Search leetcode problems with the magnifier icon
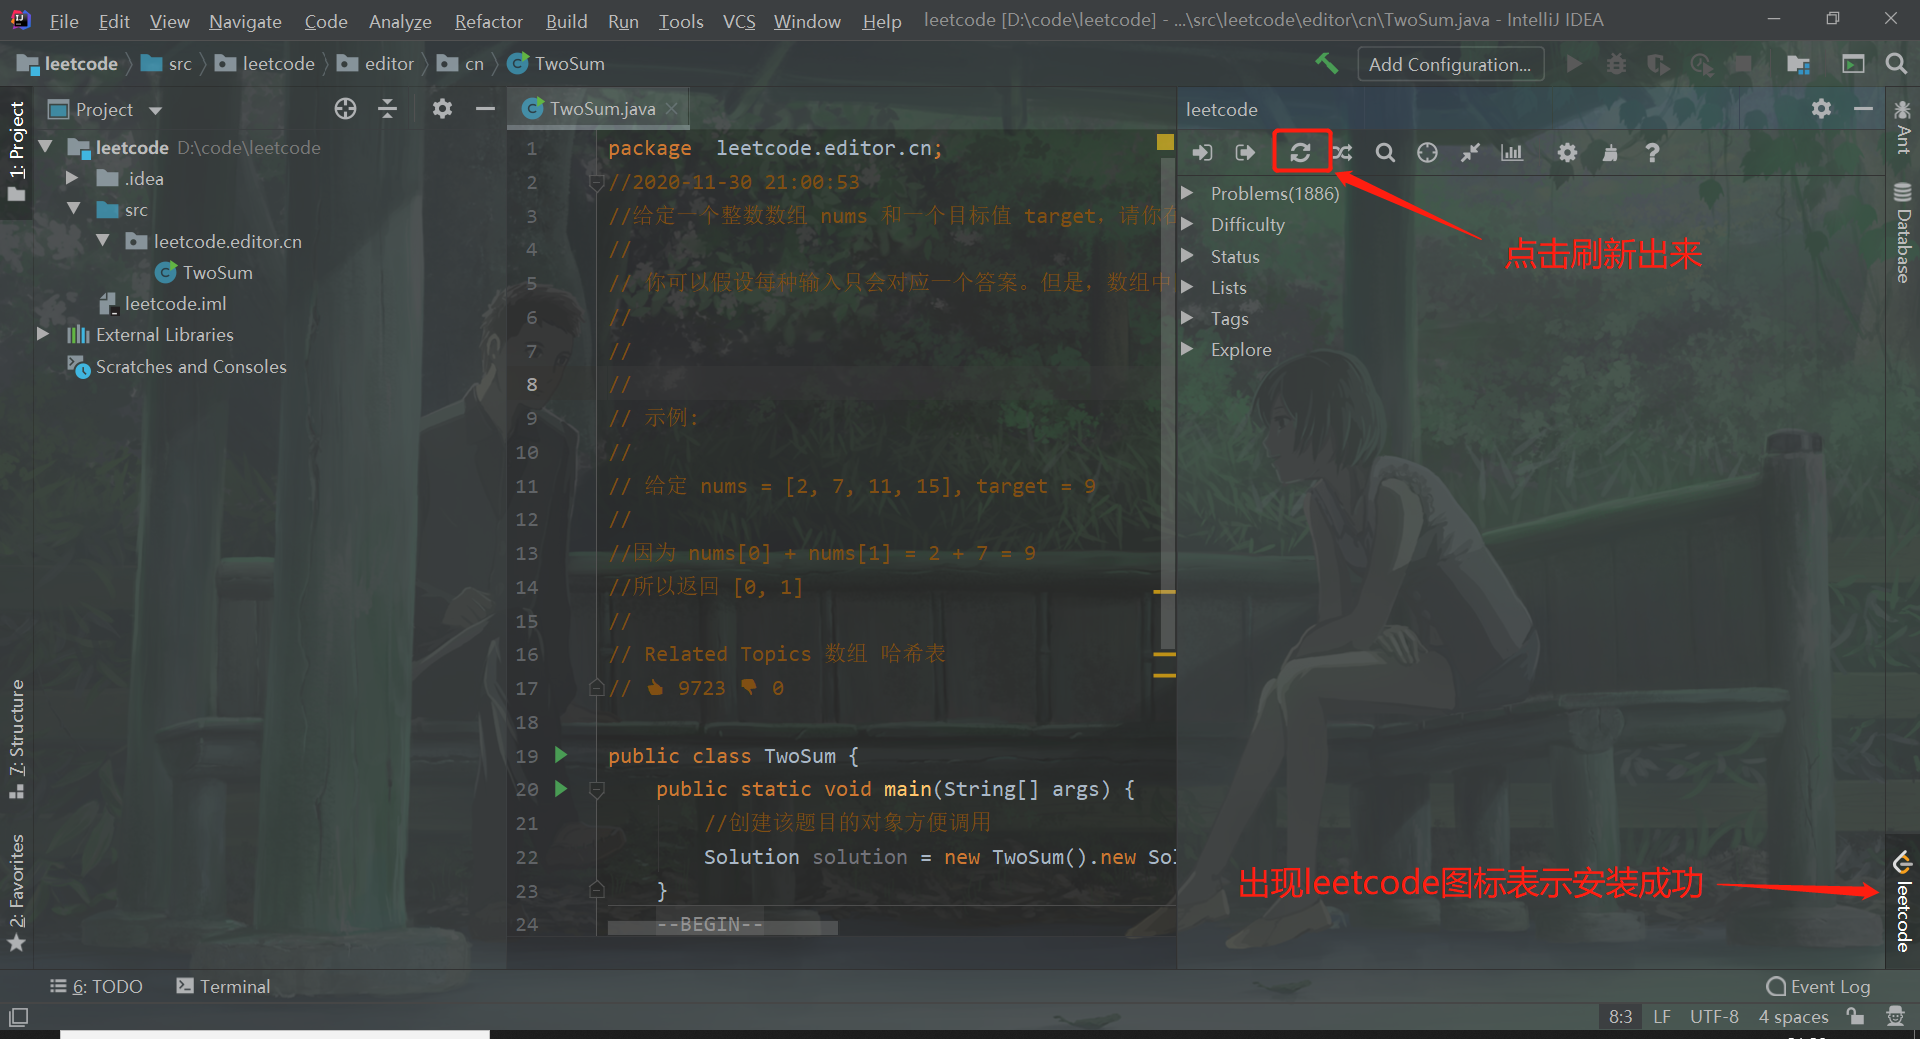This screenshot has width=1920, height=1039. click(x=1385, y=152)
